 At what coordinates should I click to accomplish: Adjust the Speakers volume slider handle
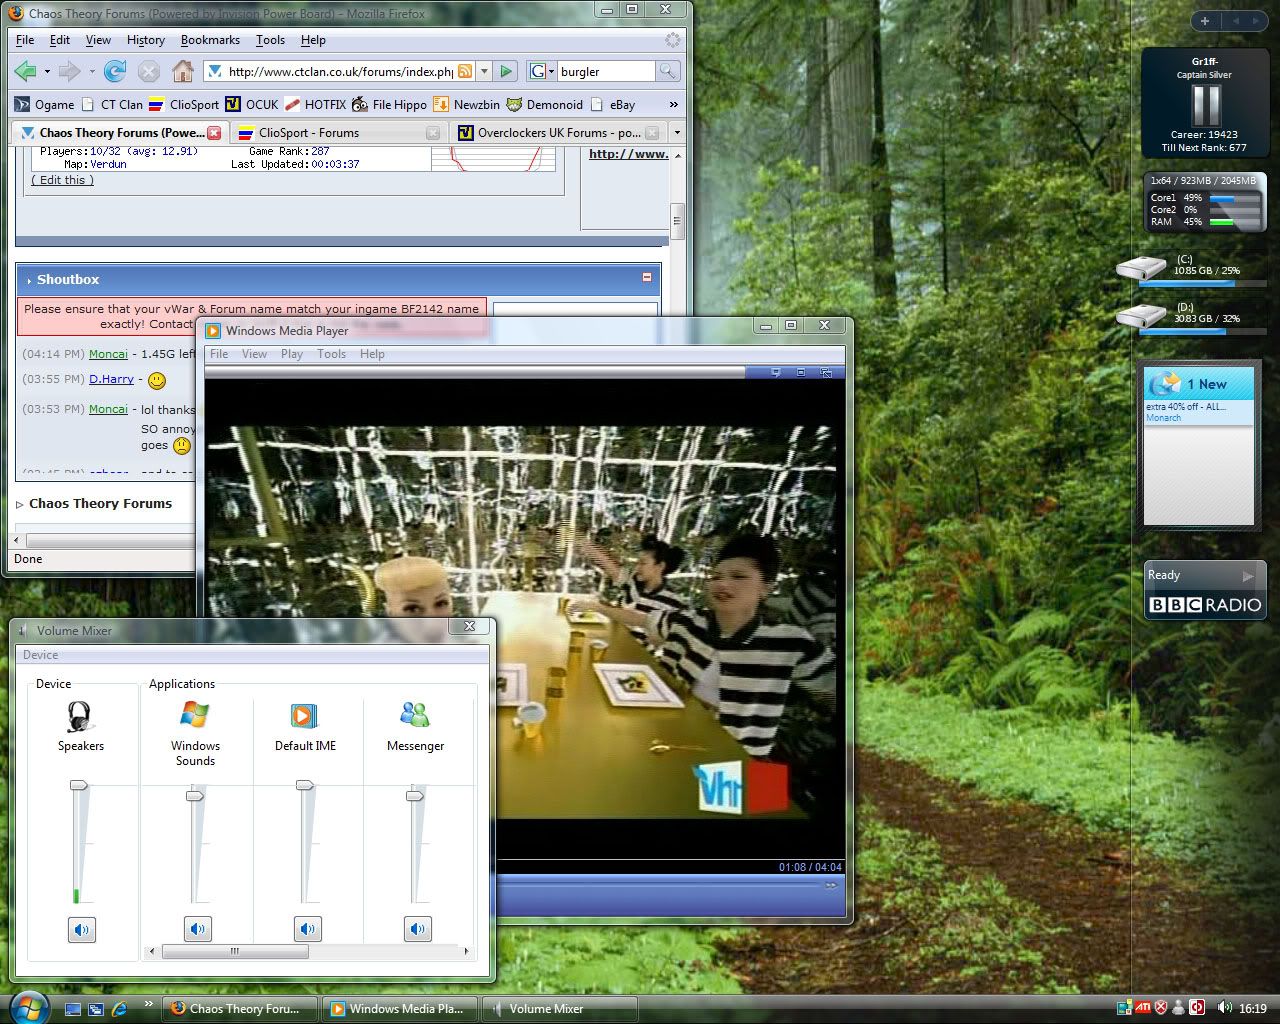tap(78, 786)
